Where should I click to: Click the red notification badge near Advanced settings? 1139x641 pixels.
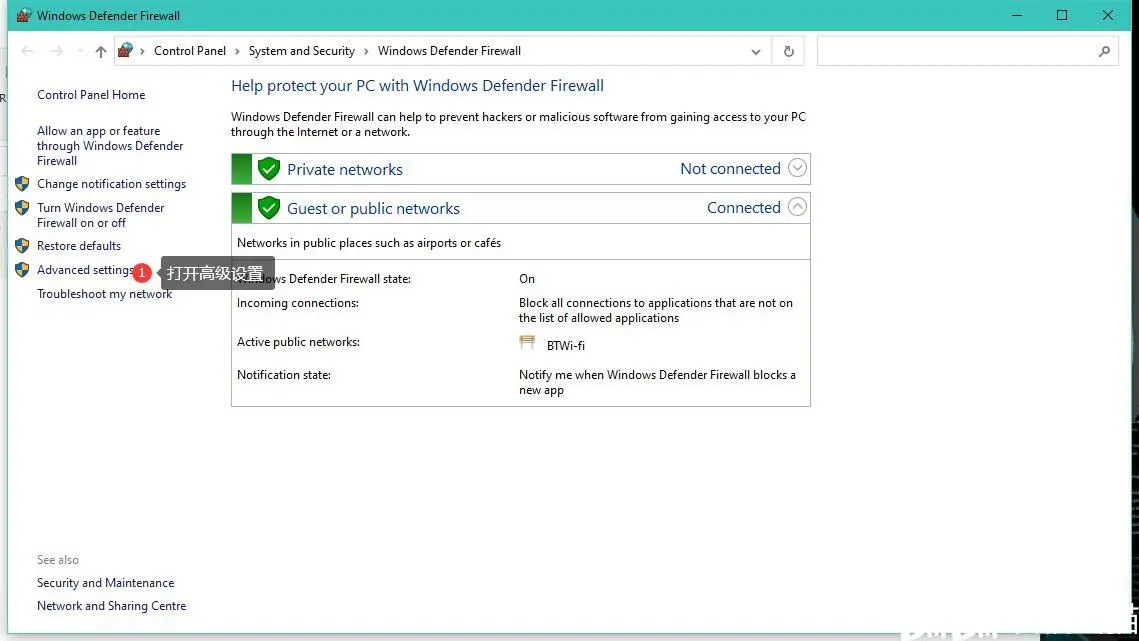(142, 271)
